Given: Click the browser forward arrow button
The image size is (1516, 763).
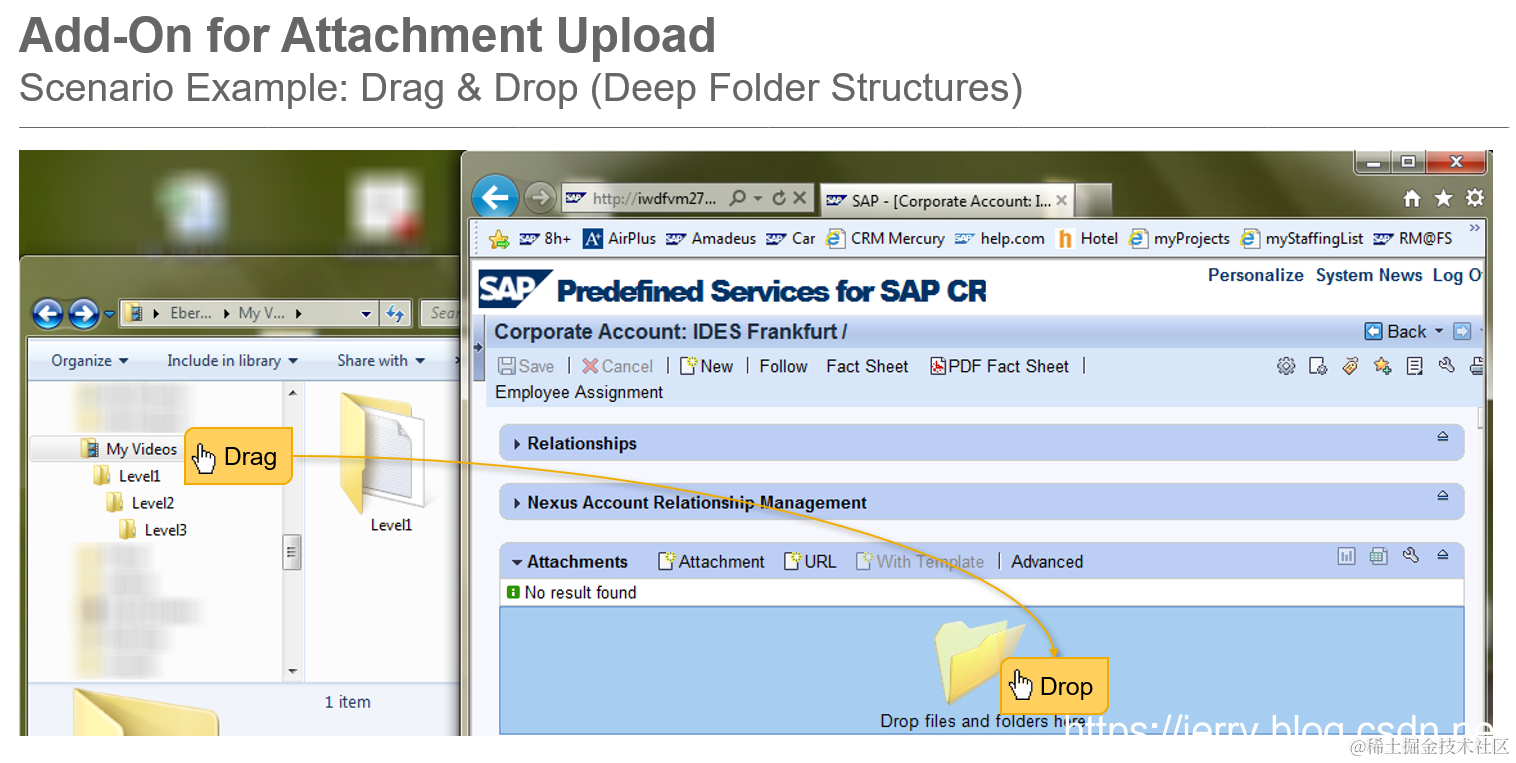Looking at the screenshot, I should click(540, 198).
